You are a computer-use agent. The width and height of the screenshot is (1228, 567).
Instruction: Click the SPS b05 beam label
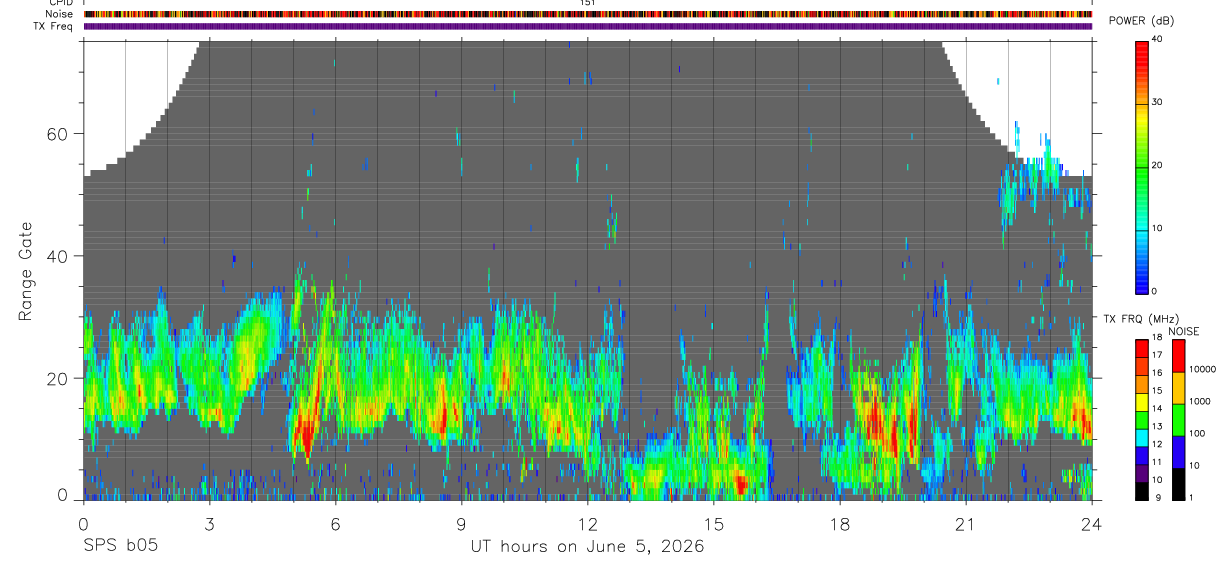[120, 546]
